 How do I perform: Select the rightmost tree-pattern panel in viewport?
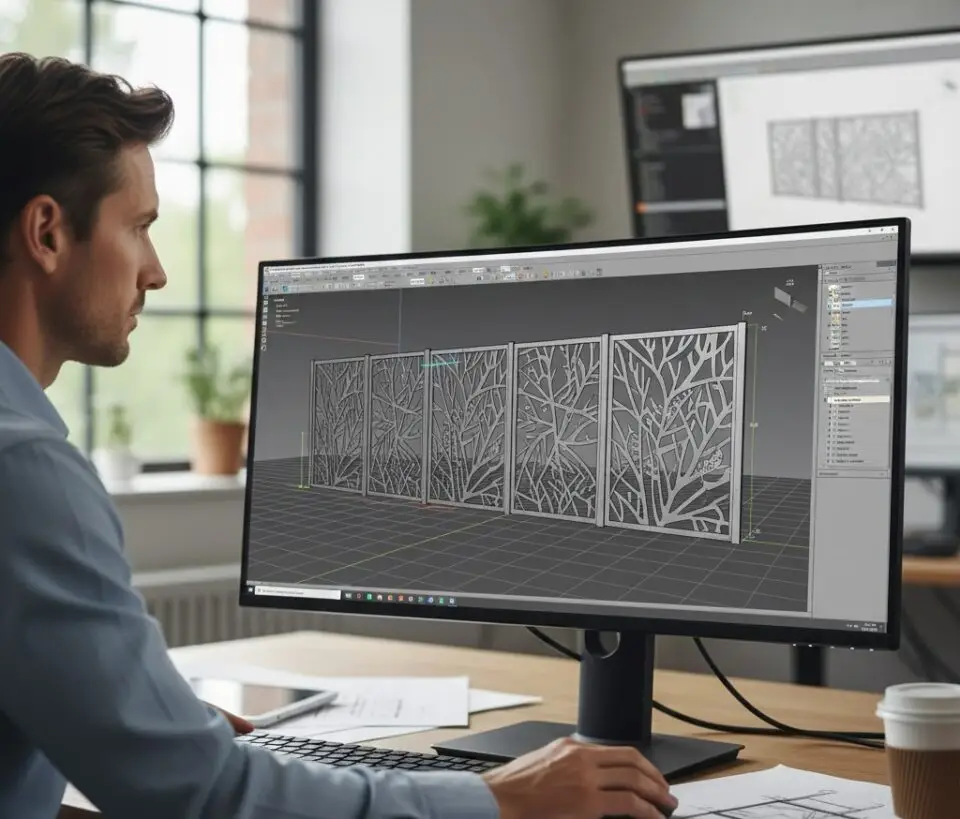point(675,430)
